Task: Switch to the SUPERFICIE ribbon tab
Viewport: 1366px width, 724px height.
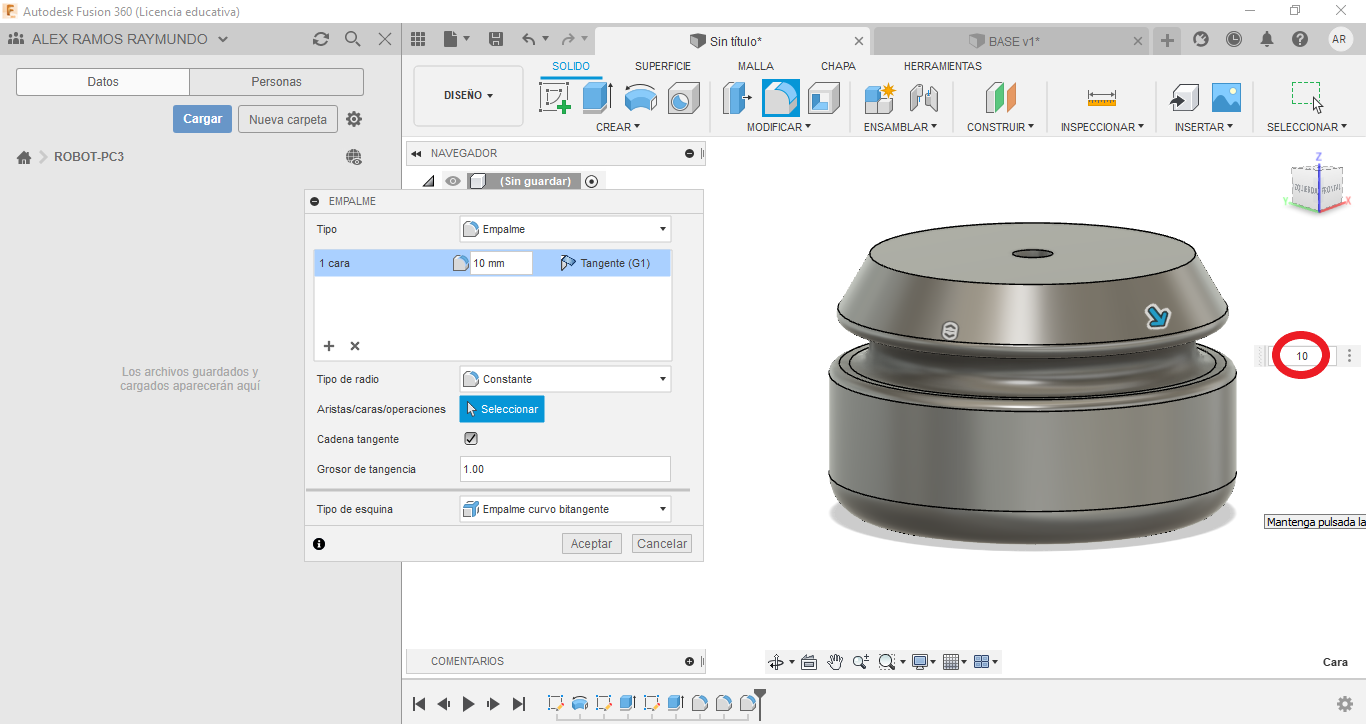Action: point(662,66)
